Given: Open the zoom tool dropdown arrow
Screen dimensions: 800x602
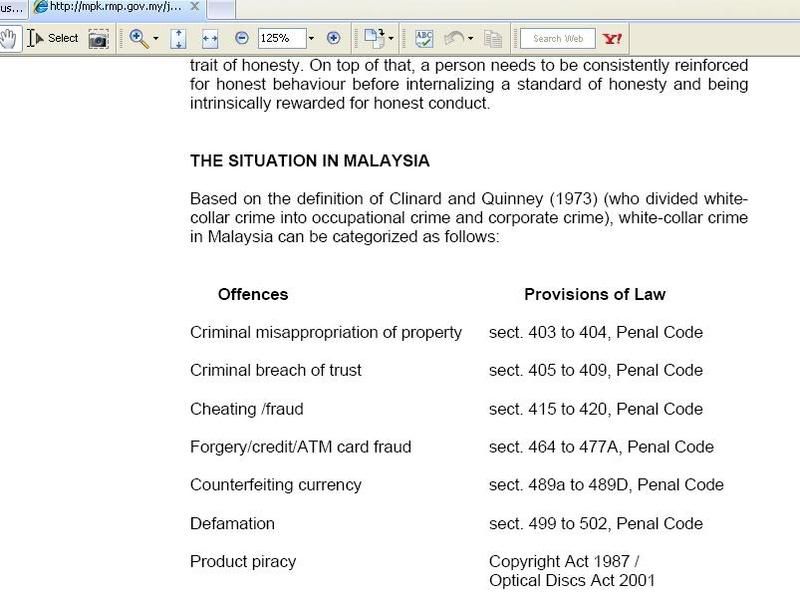Looking at the screenshot, I should tap(156, 39).
